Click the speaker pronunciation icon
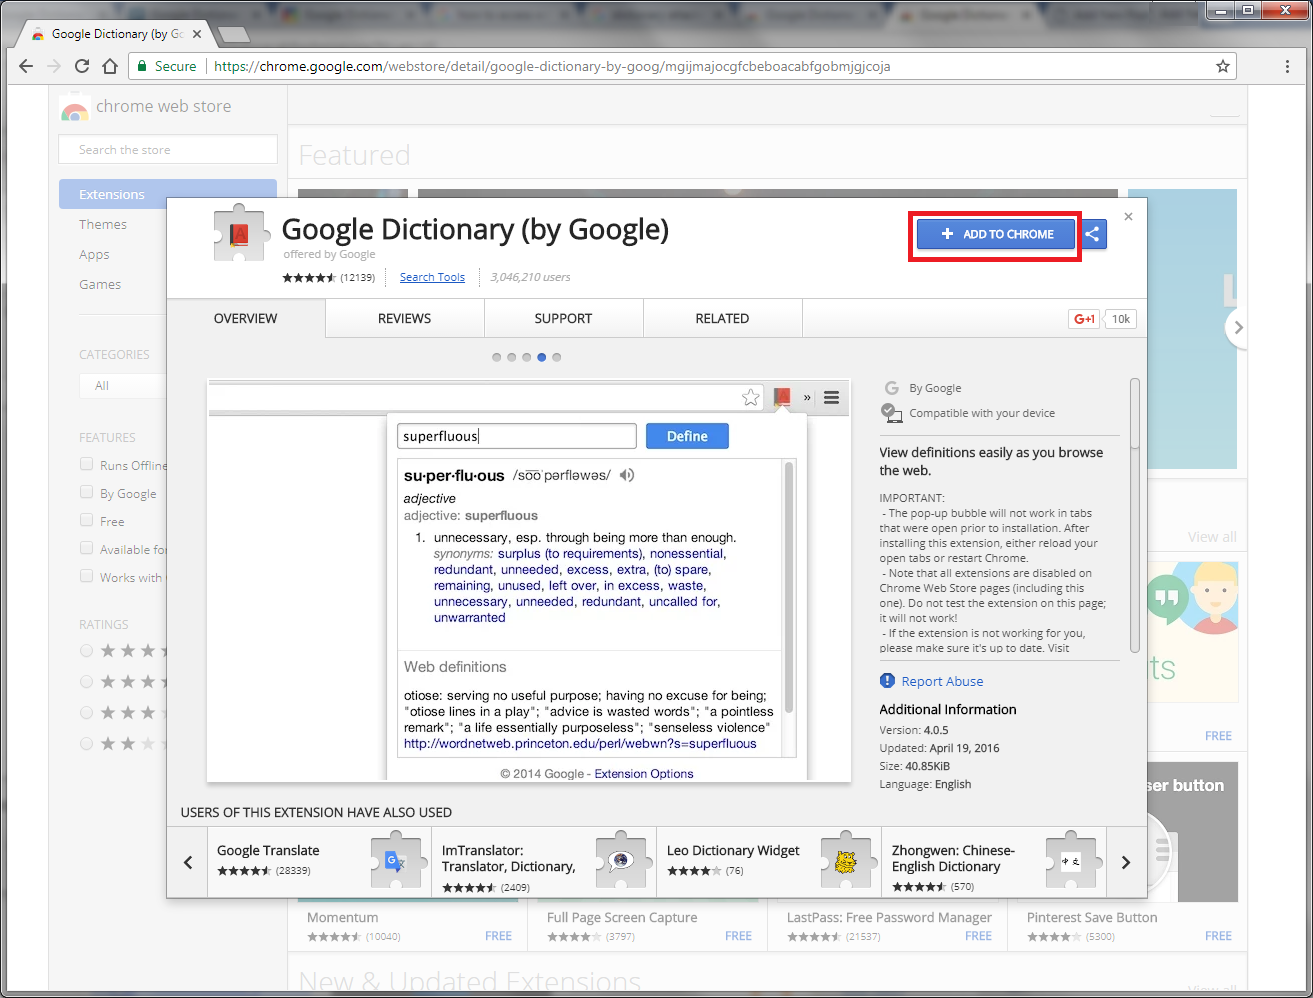This screenshot has height=998, width=1313. (627, 475)
